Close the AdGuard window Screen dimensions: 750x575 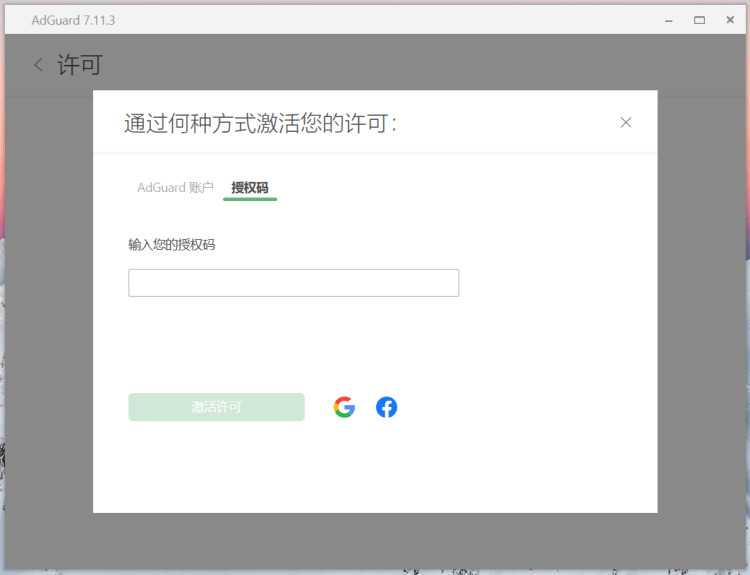730,20
